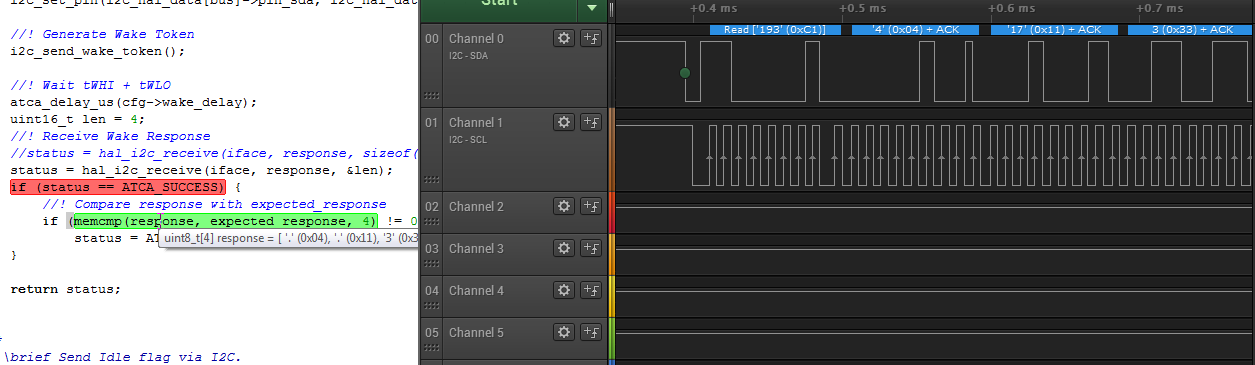Select the Read ['193' (0xC1)] I2C frame
Screen dimensions: 1255x365
(x=774, y=30)
